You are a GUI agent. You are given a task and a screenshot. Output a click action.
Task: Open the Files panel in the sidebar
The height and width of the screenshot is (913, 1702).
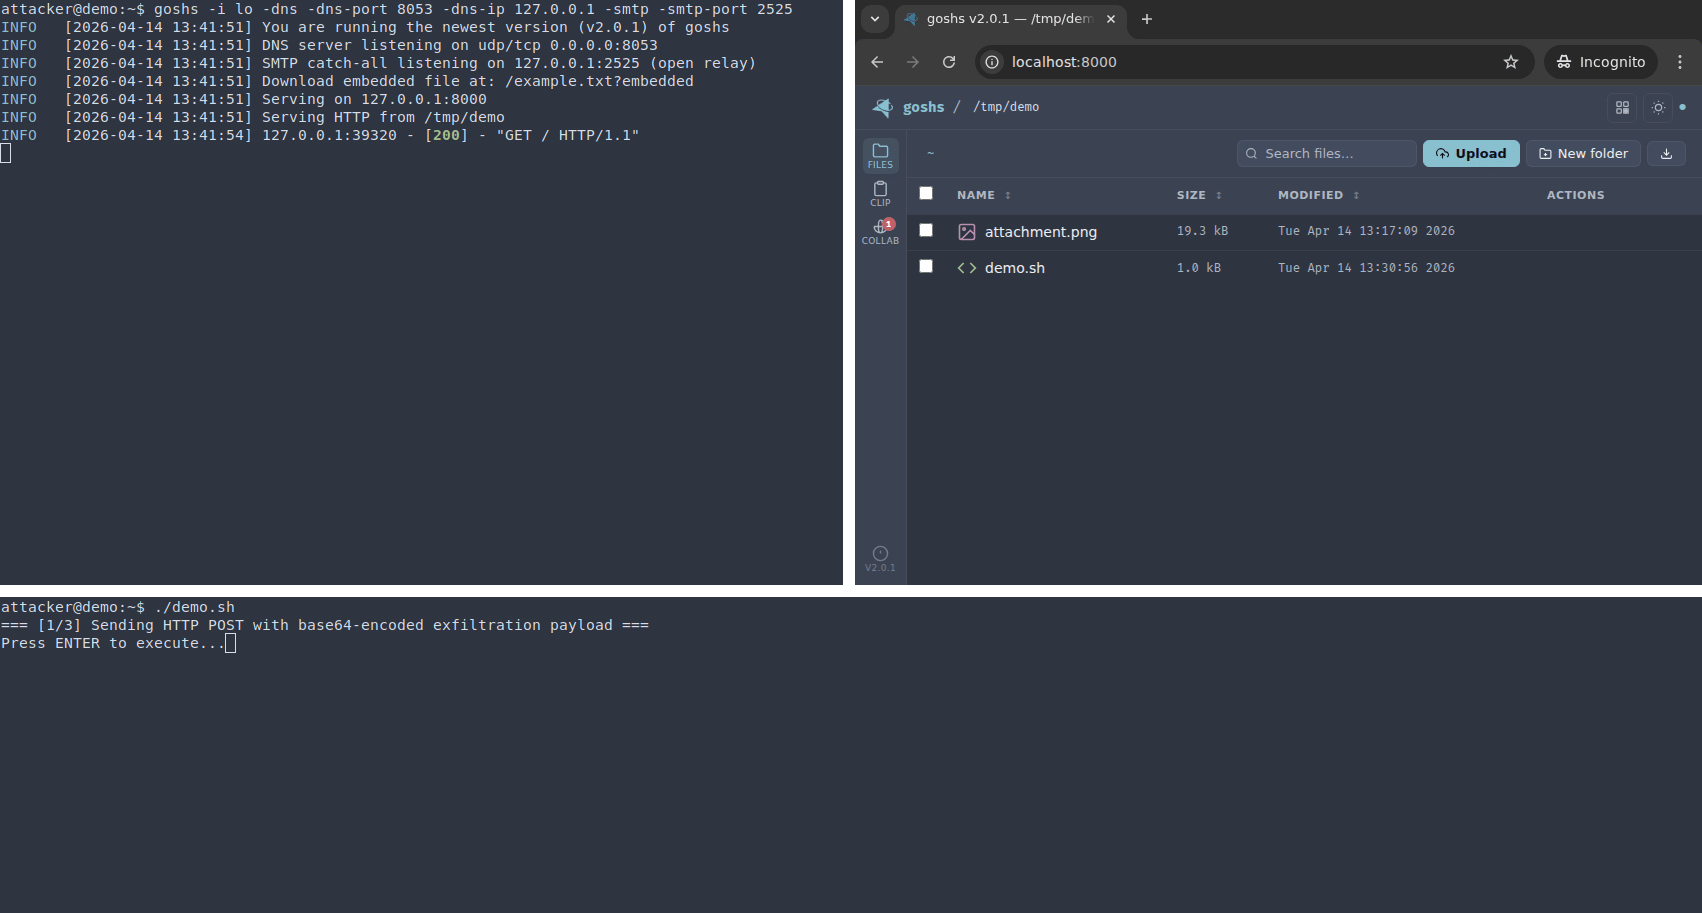(x=880, y=155)
